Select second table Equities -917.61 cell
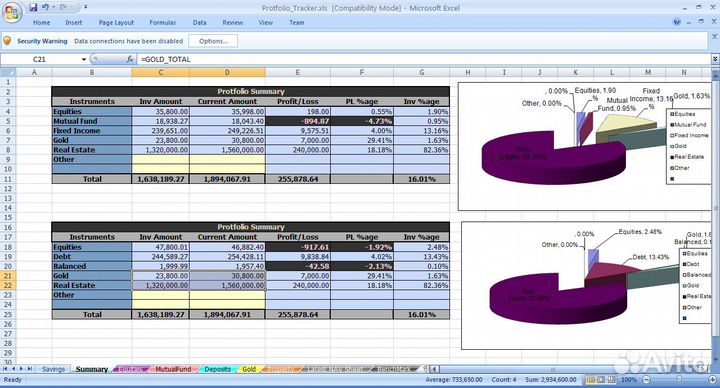The height and width of the screenshot is (388, 720). (x=298, y=247)
